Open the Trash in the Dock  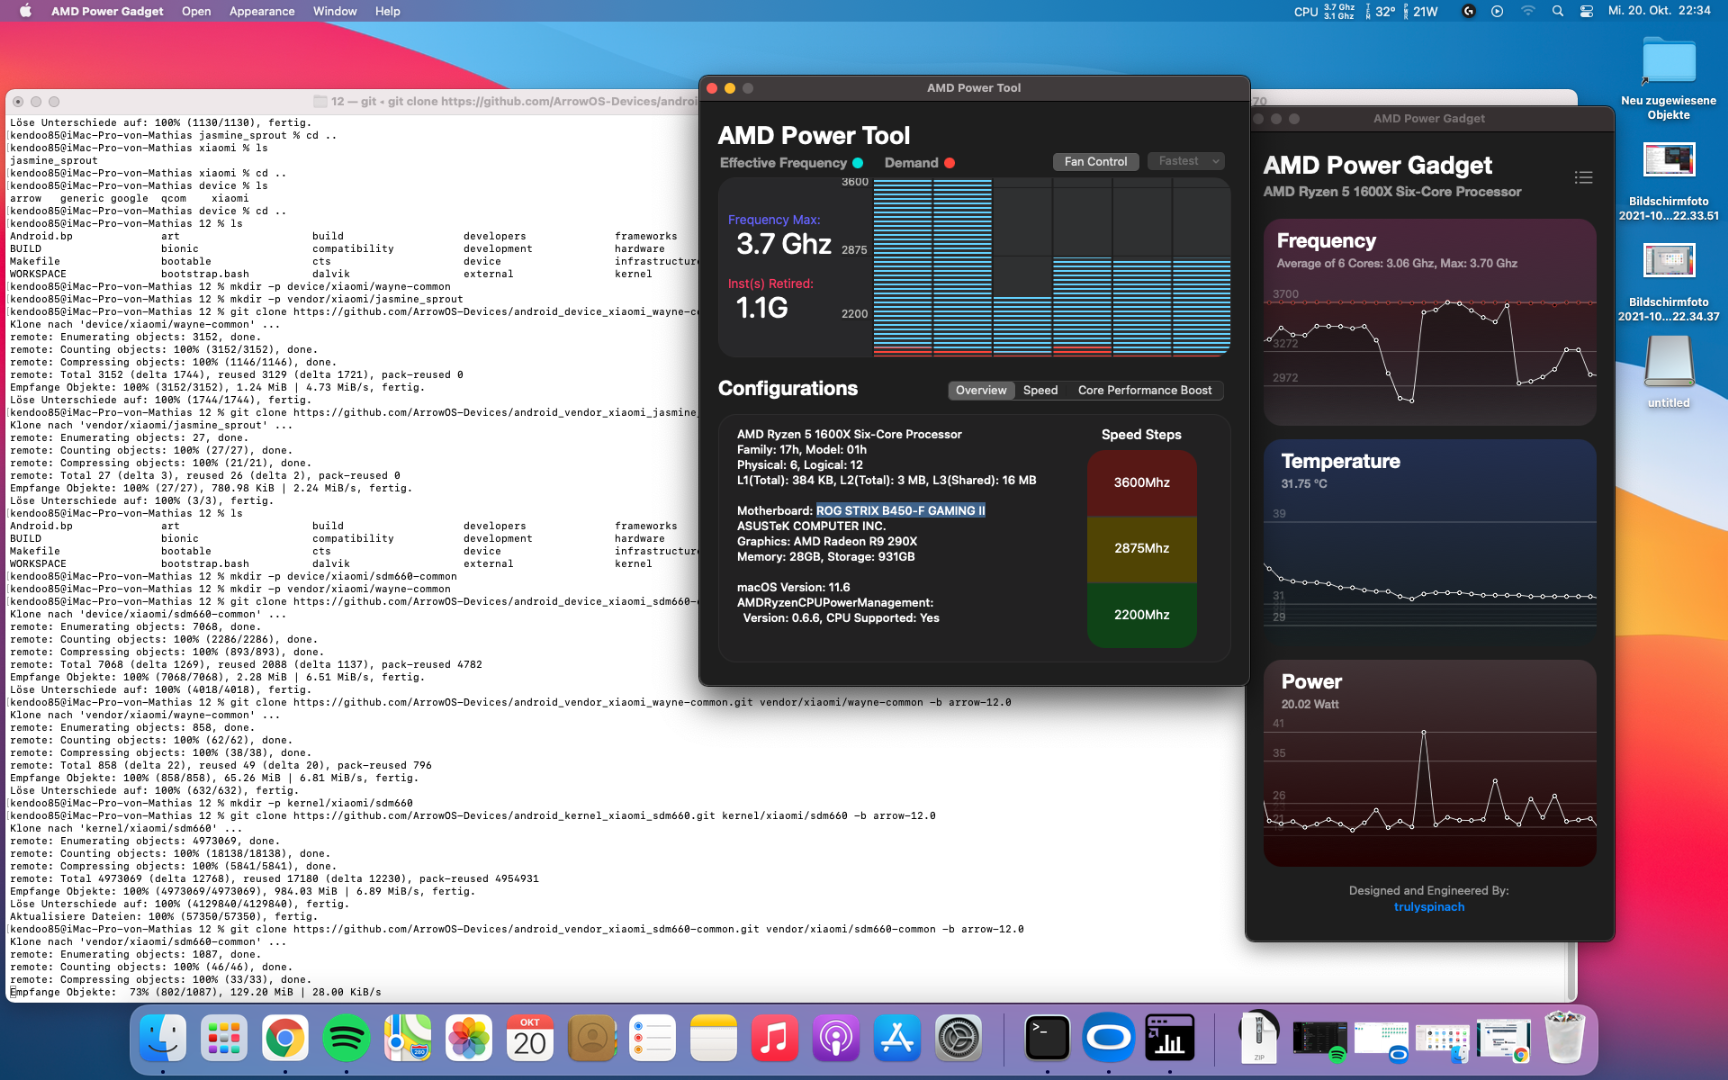click(1565, 1039)
